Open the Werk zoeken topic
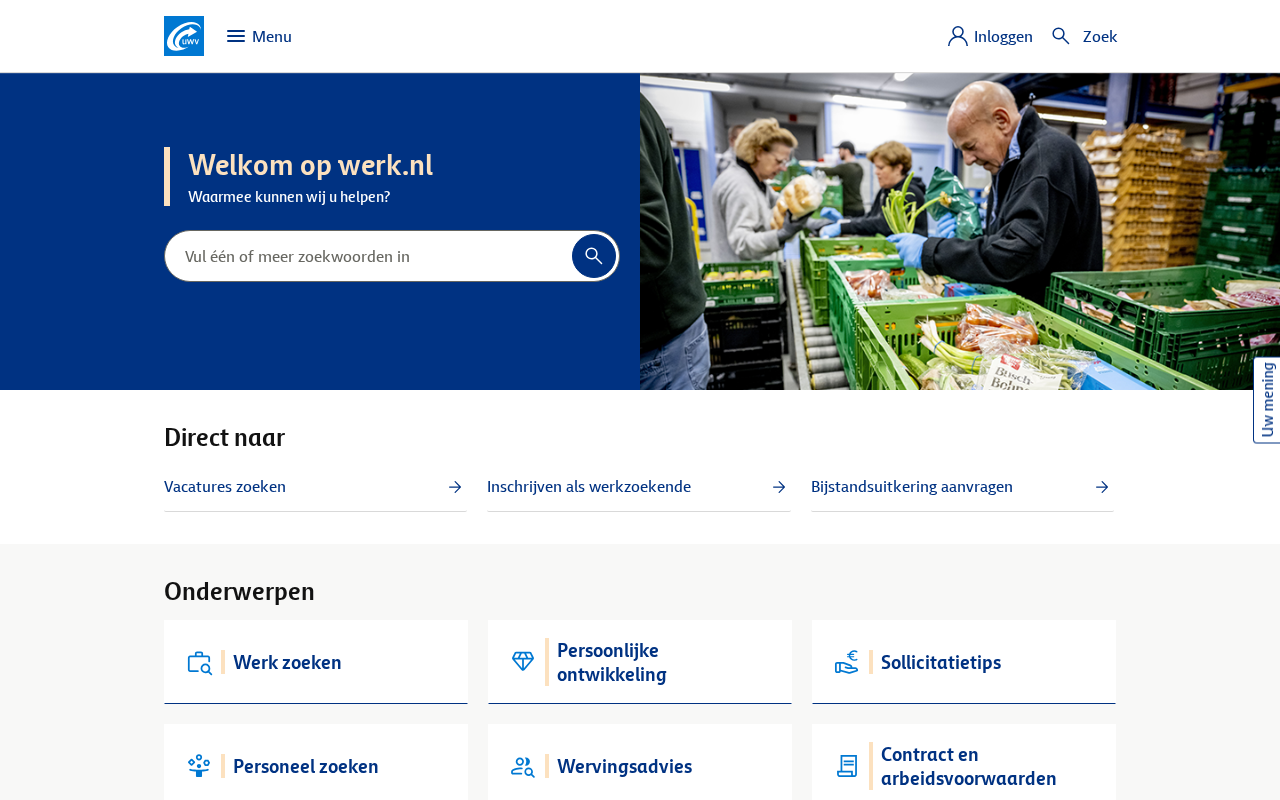Screen dimensions: 1280x800 (316, 662)
